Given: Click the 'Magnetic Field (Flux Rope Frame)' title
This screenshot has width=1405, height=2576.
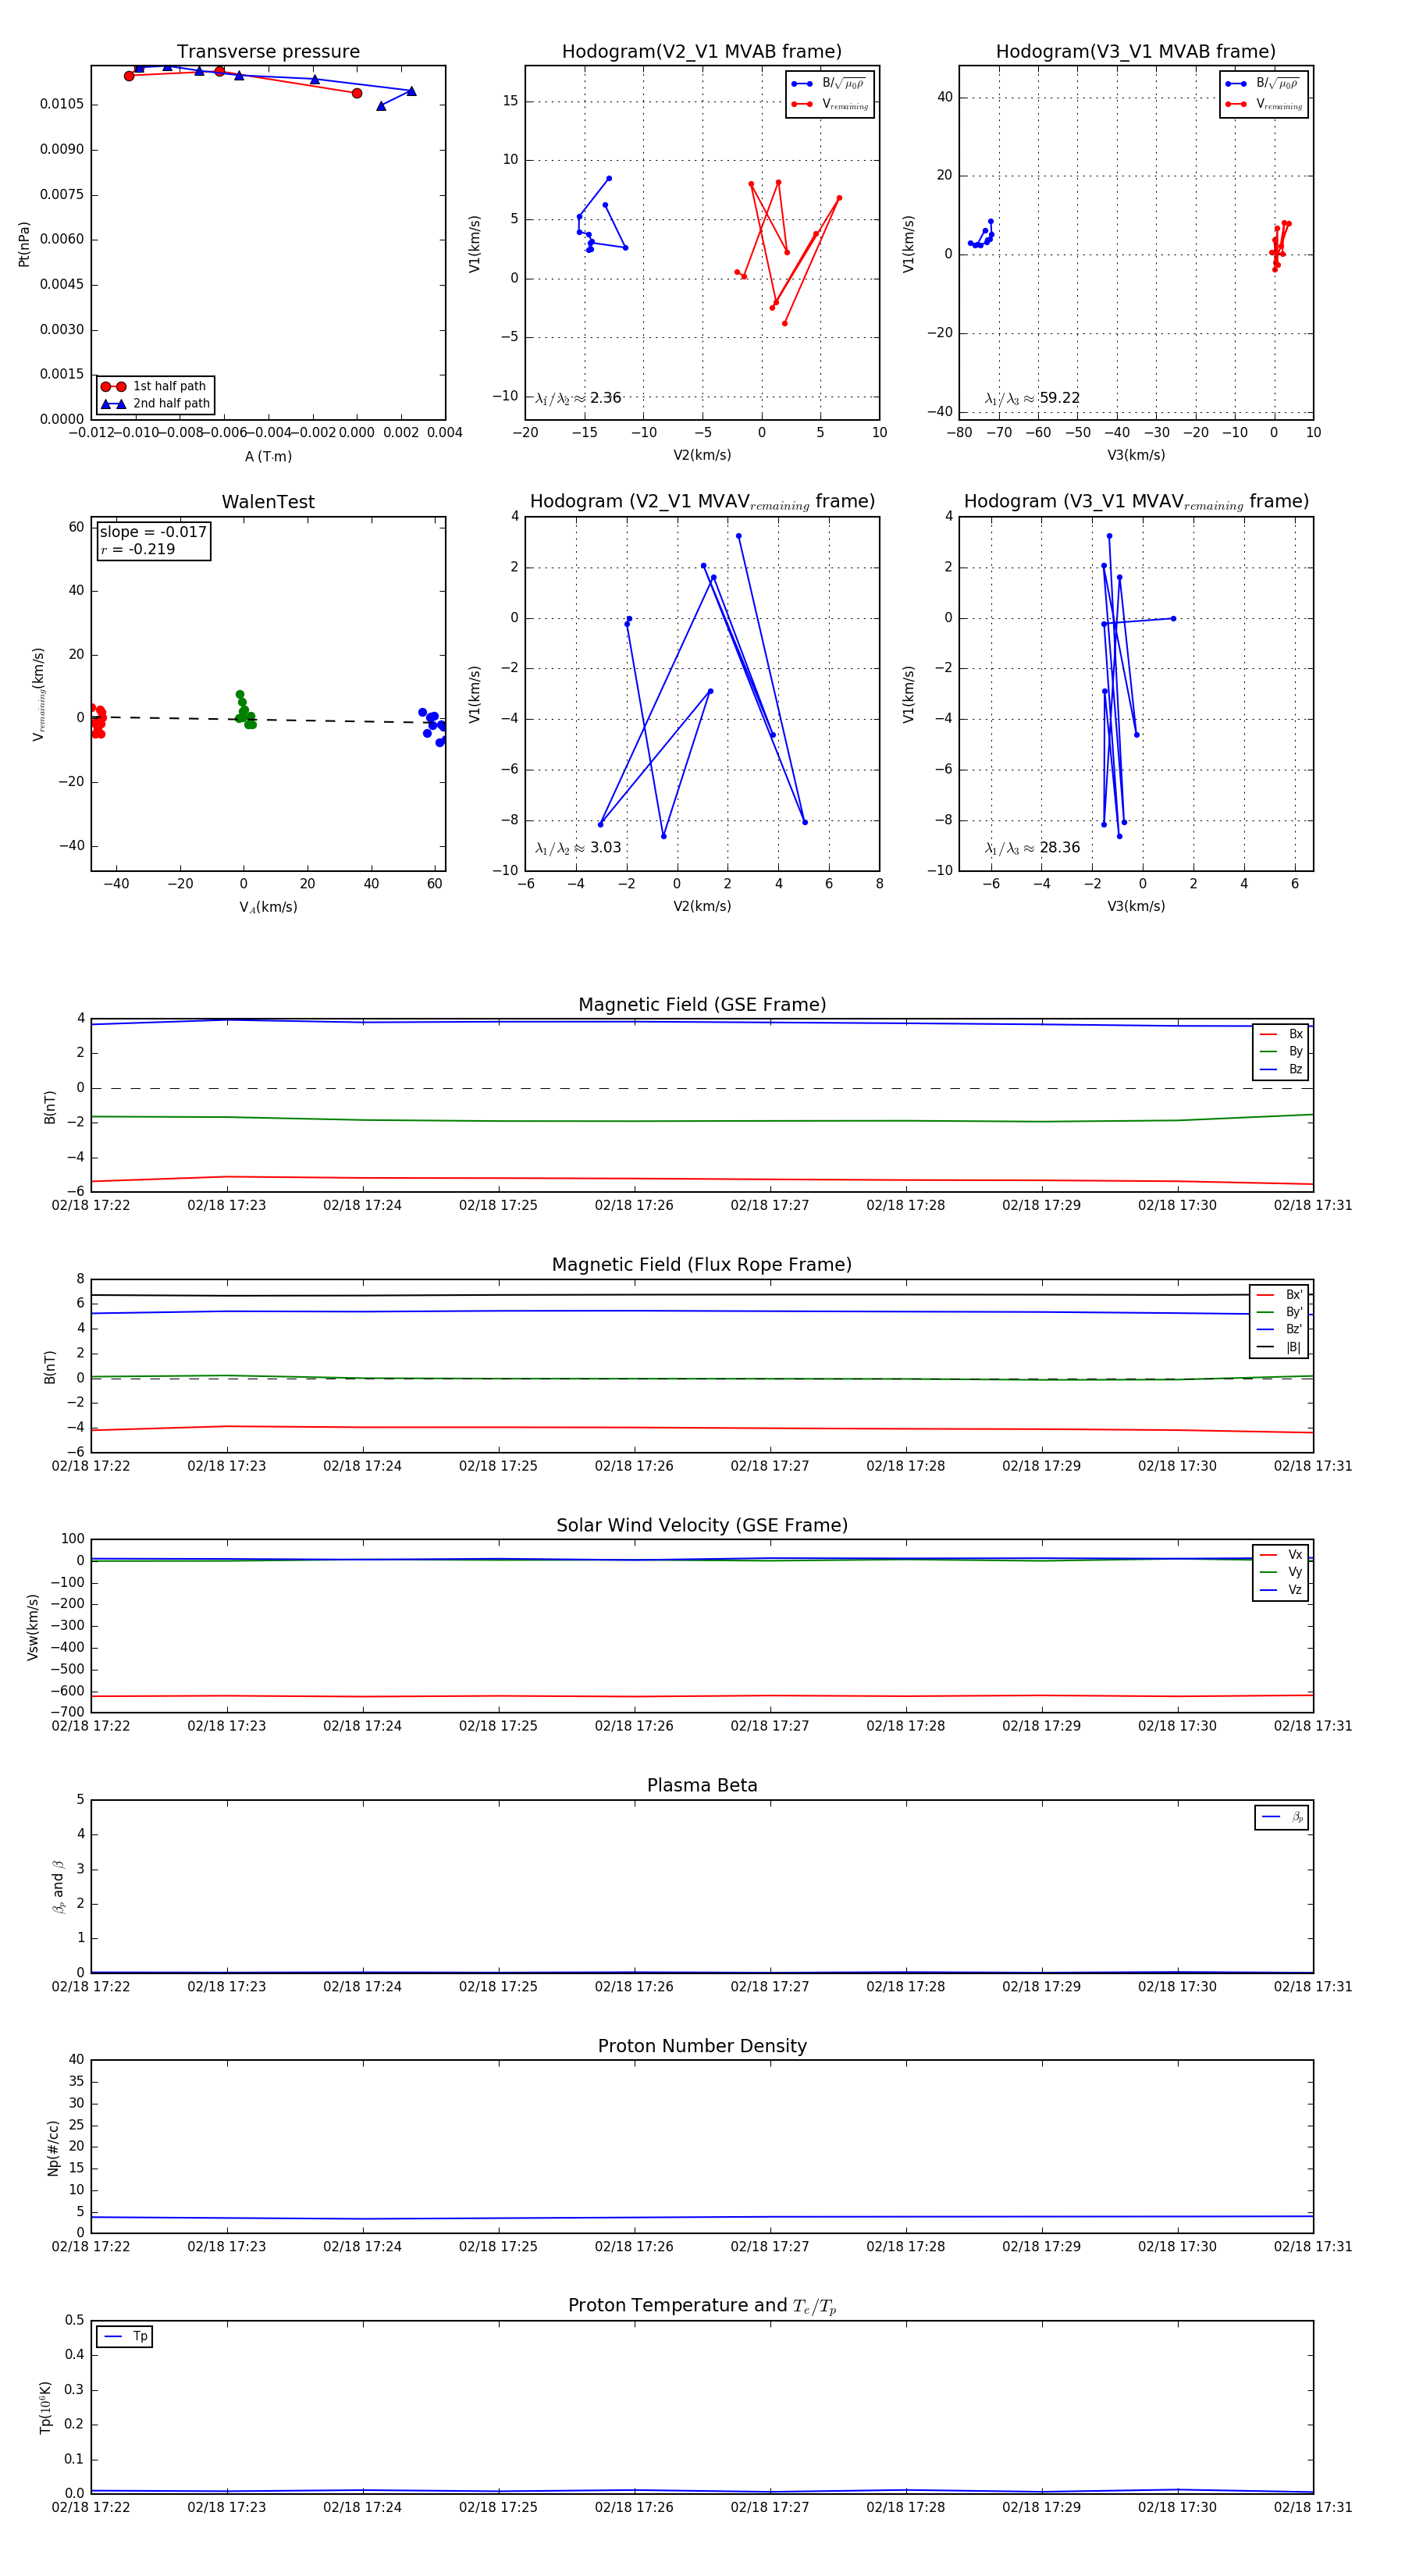Looking at the screenshot, I should 702,1264.
